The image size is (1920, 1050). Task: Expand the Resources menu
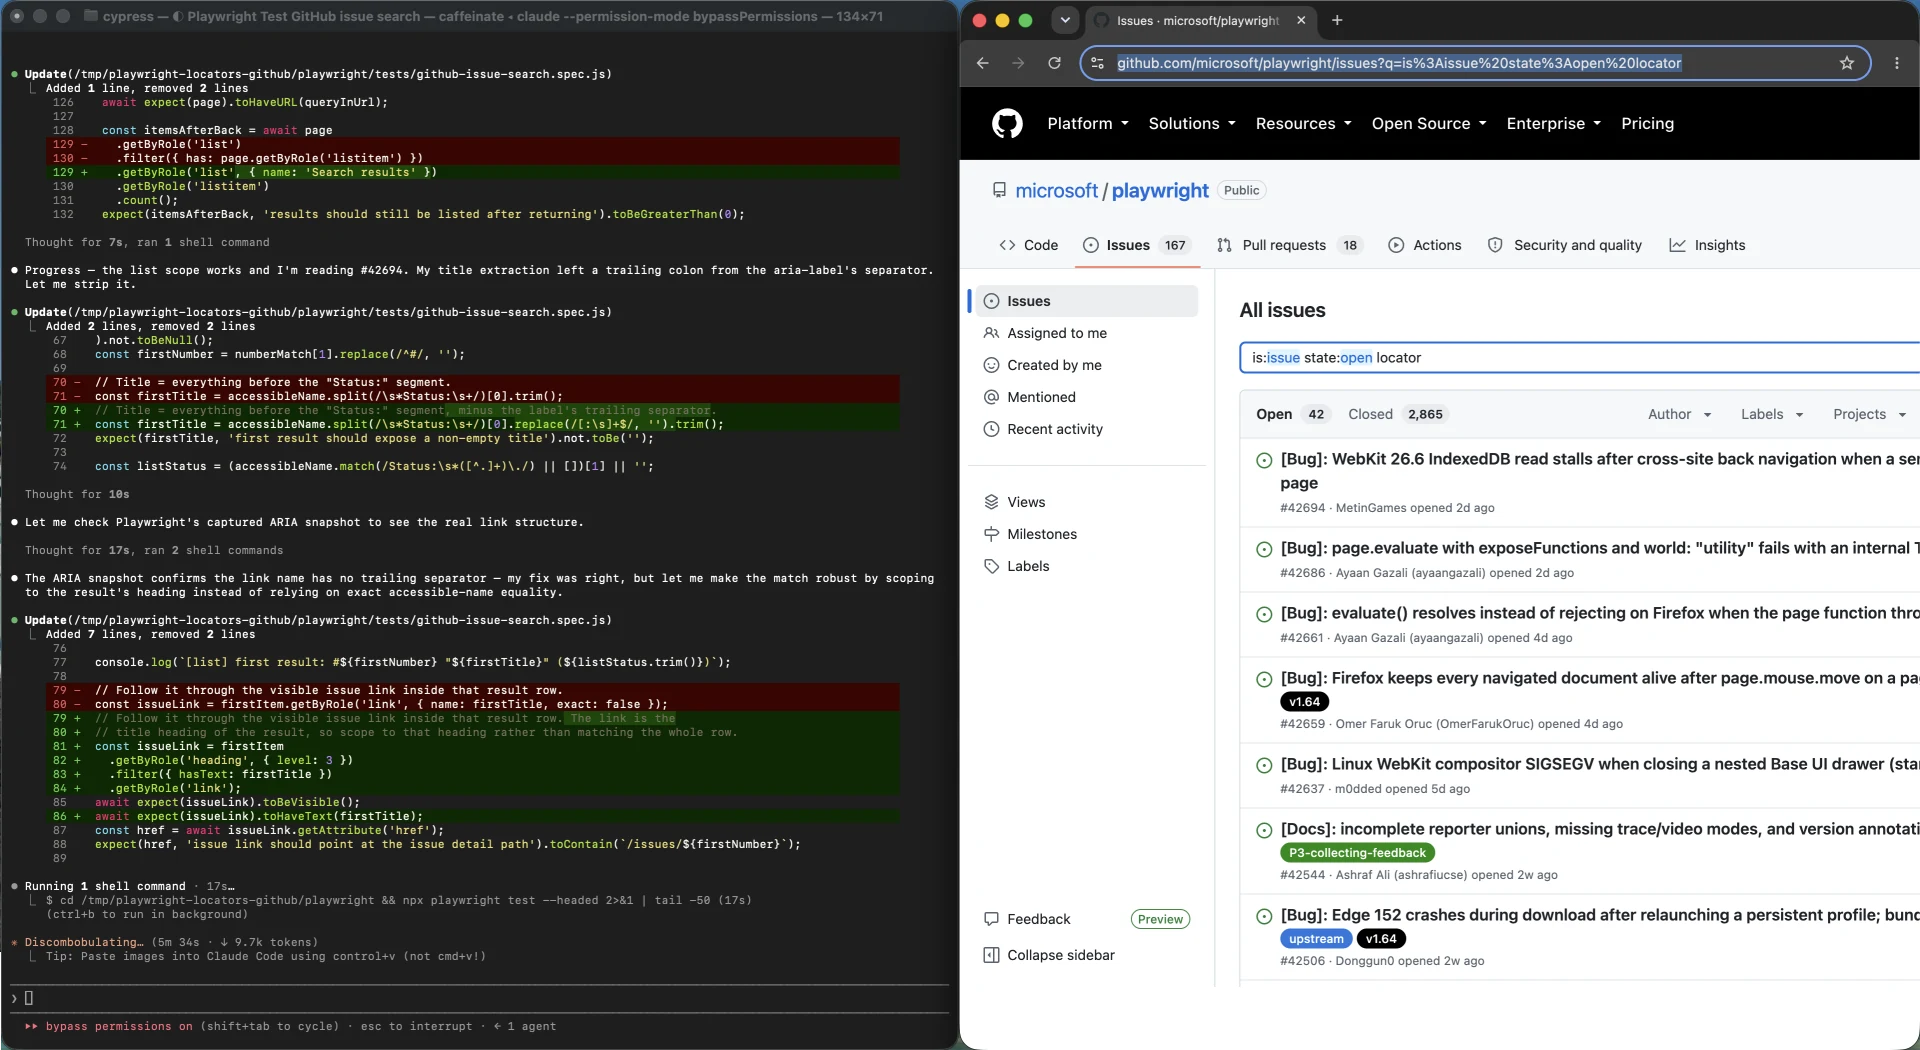pyautogui.click(x=1303, y=123)
